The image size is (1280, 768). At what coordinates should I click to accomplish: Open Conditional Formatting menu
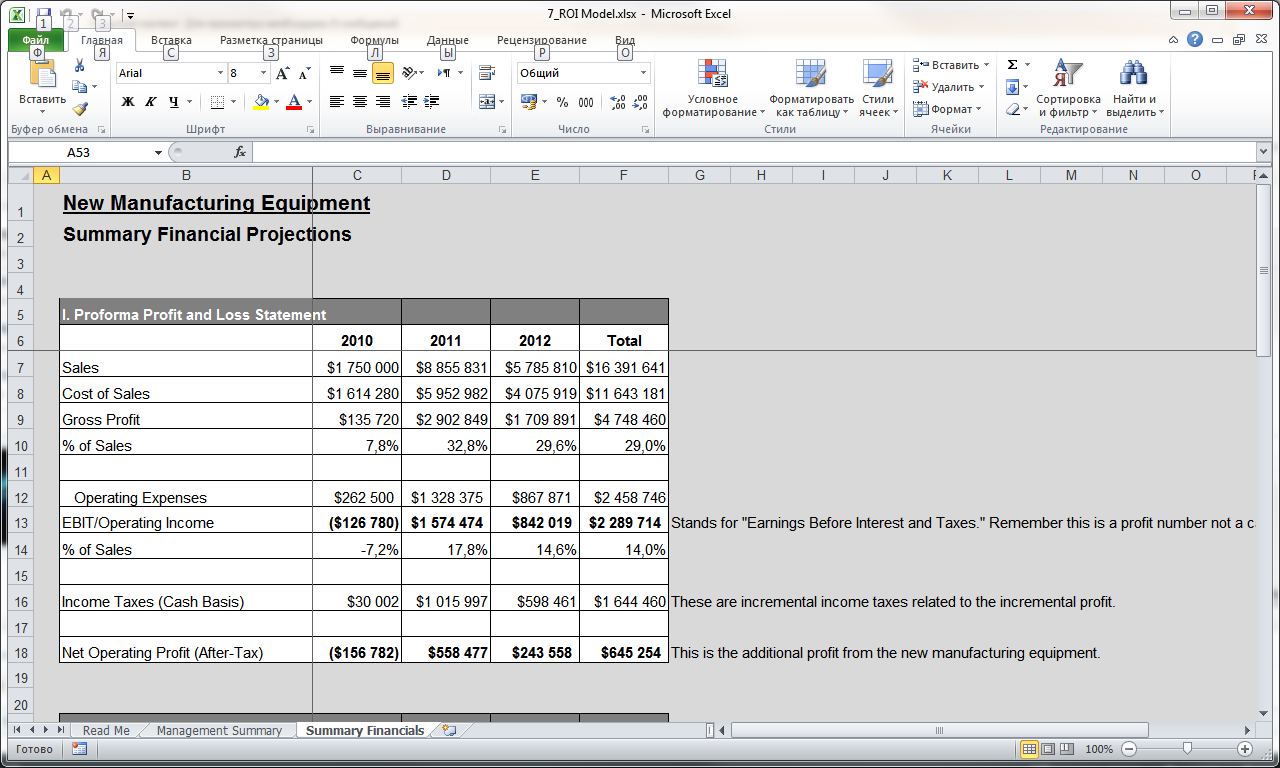point(713,88)
